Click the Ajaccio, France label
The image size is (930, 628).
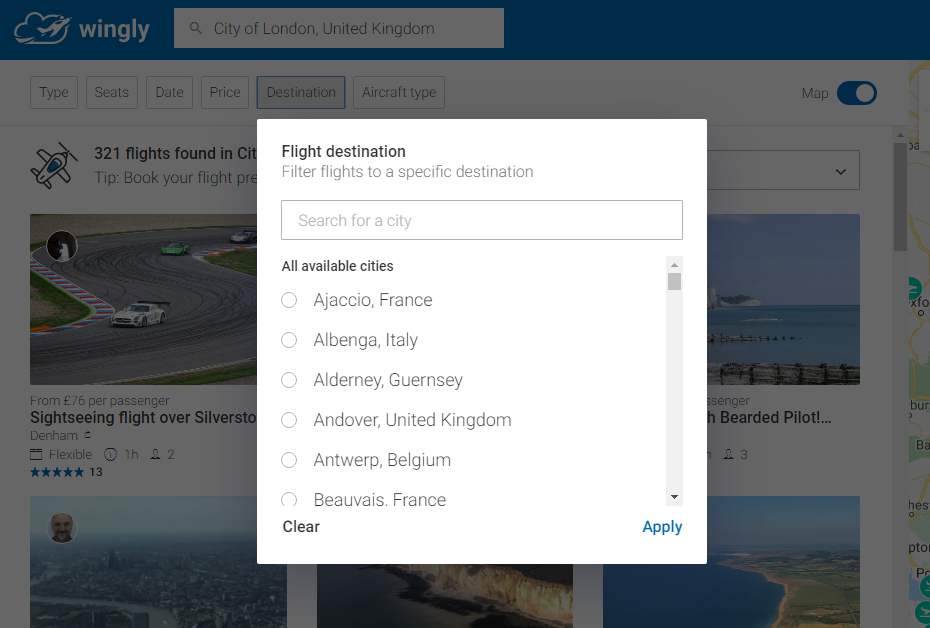pyautogui.click(x=373, y=300)
